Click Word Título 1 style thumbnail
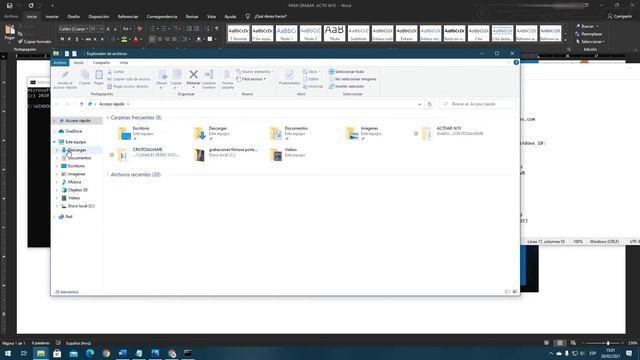Screen dimensions: 640x360 point(287,33)
